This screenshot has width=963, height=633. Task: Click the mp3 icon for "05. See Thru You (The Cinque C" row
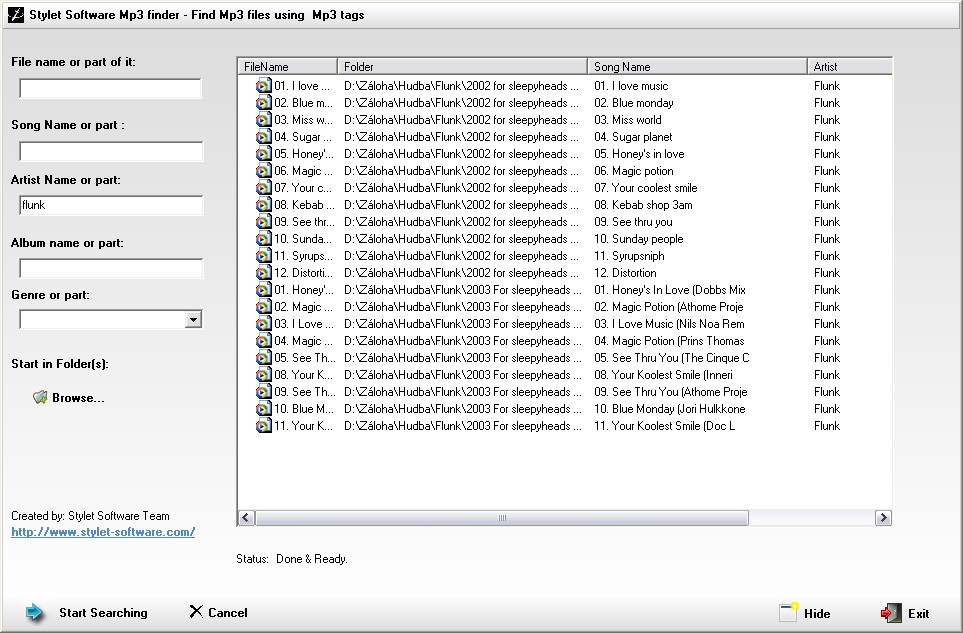coord(263,358)
